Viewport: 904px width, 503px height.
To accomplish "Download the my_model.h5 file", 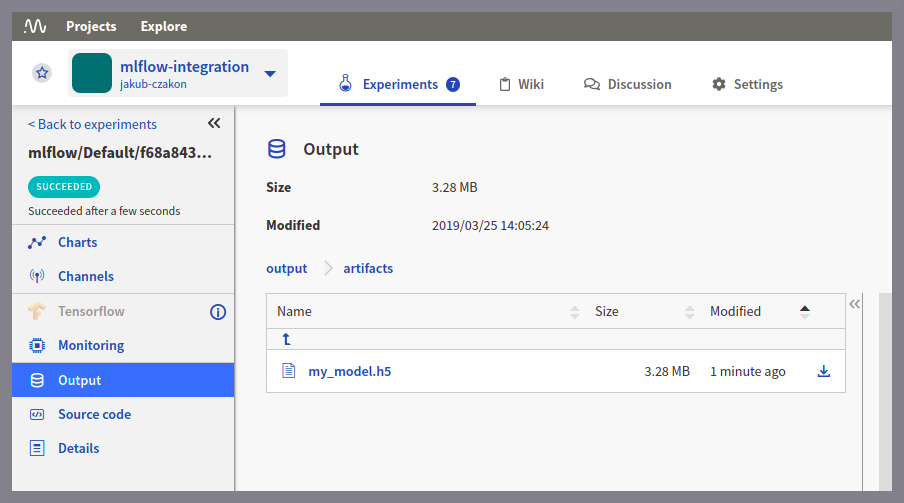I will coord(824,371).
